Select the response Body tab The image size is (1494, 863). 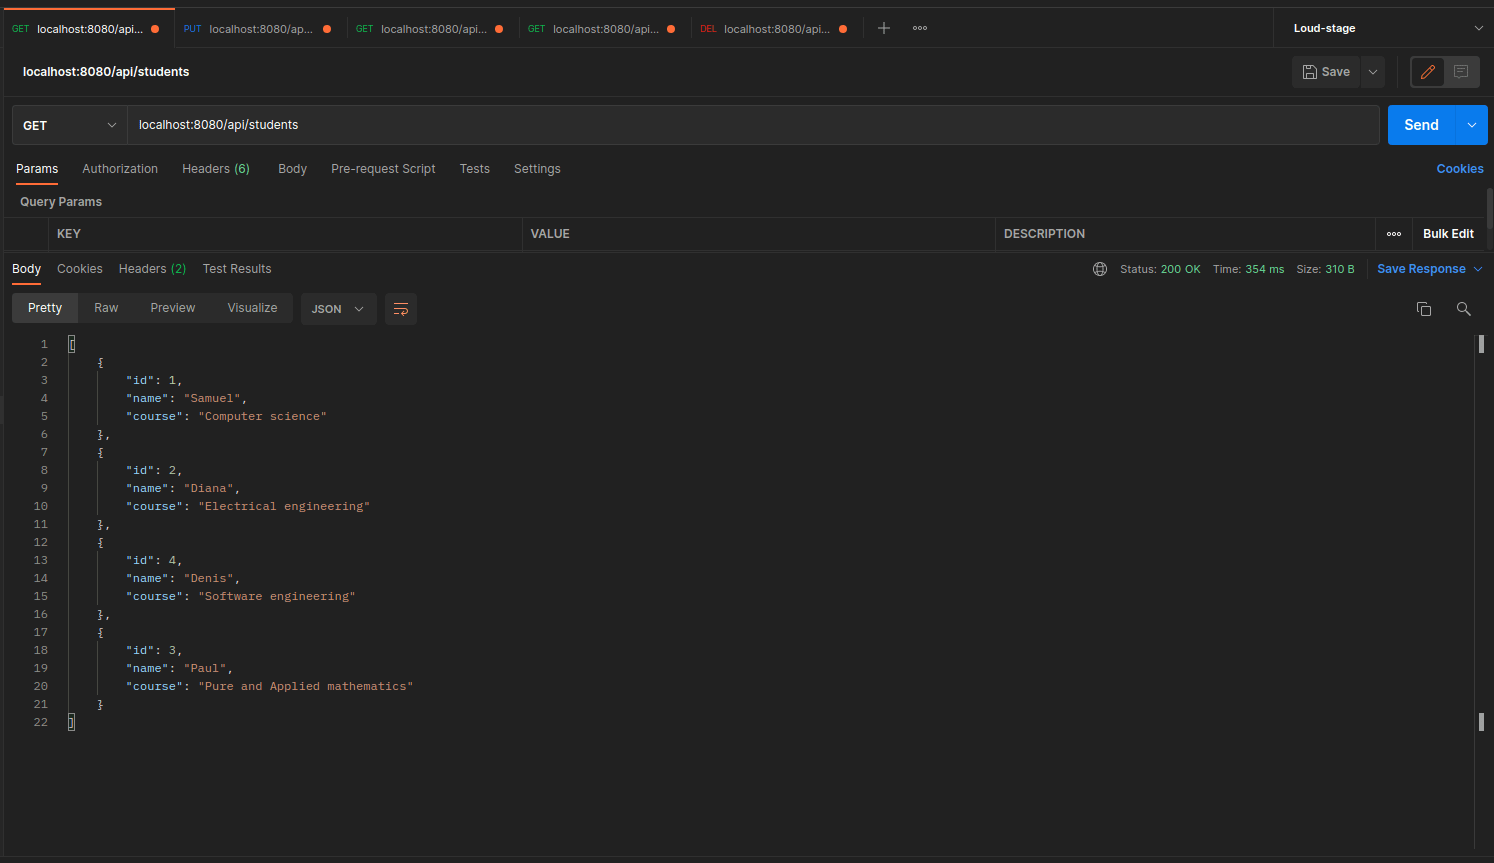[x=26, y=269]
